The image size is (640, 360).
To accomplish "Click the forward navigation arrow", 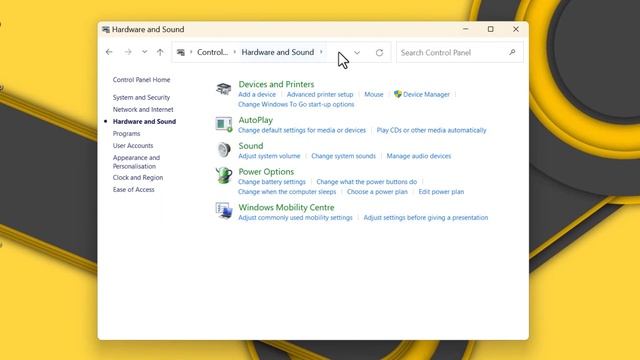I will point(128,52).
